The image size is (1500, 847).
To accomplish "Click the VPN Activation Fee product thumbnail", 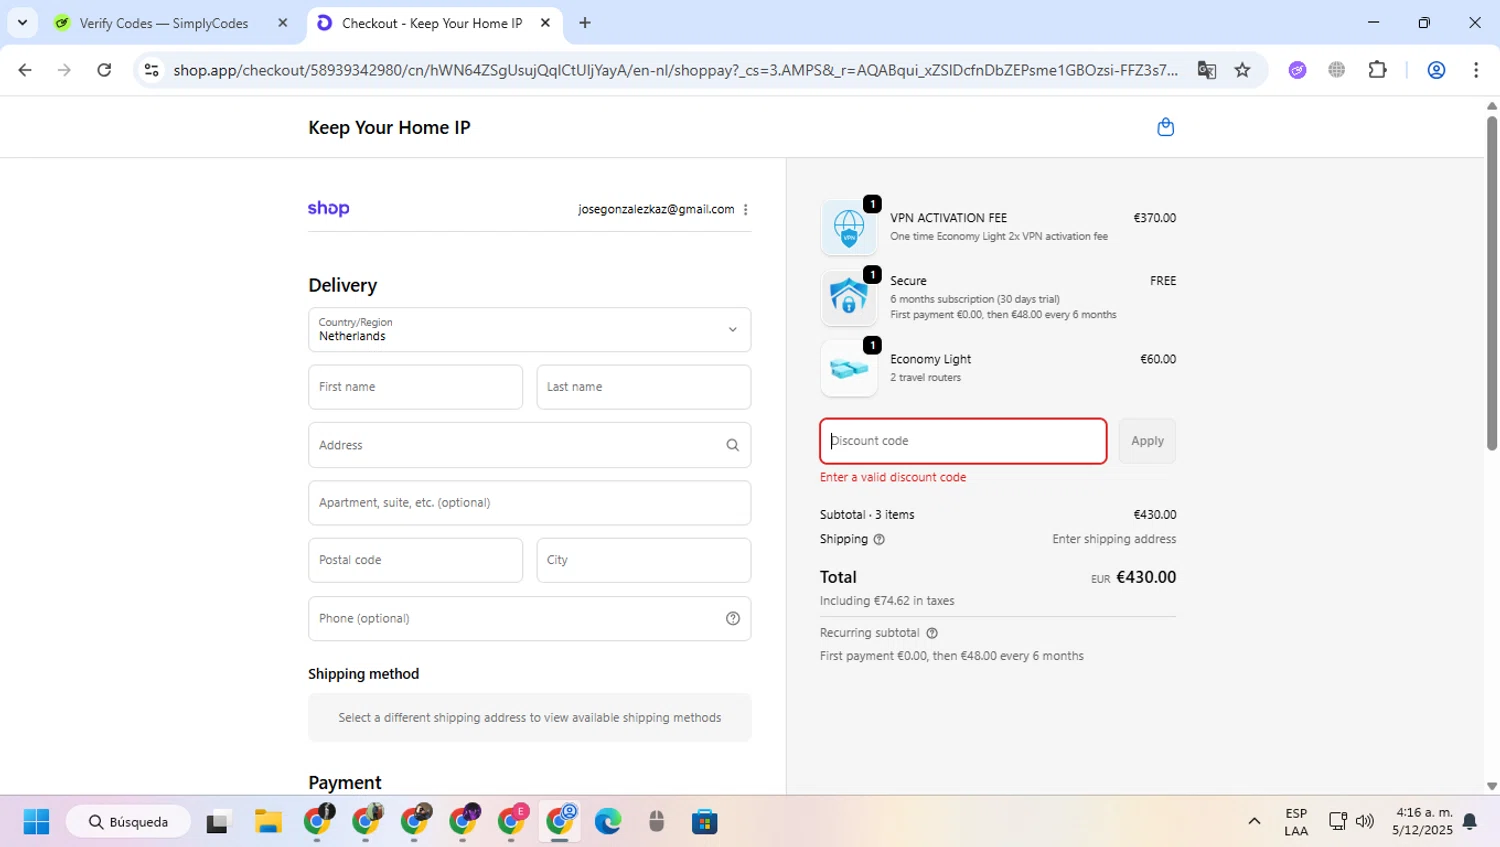I will 849,227.
